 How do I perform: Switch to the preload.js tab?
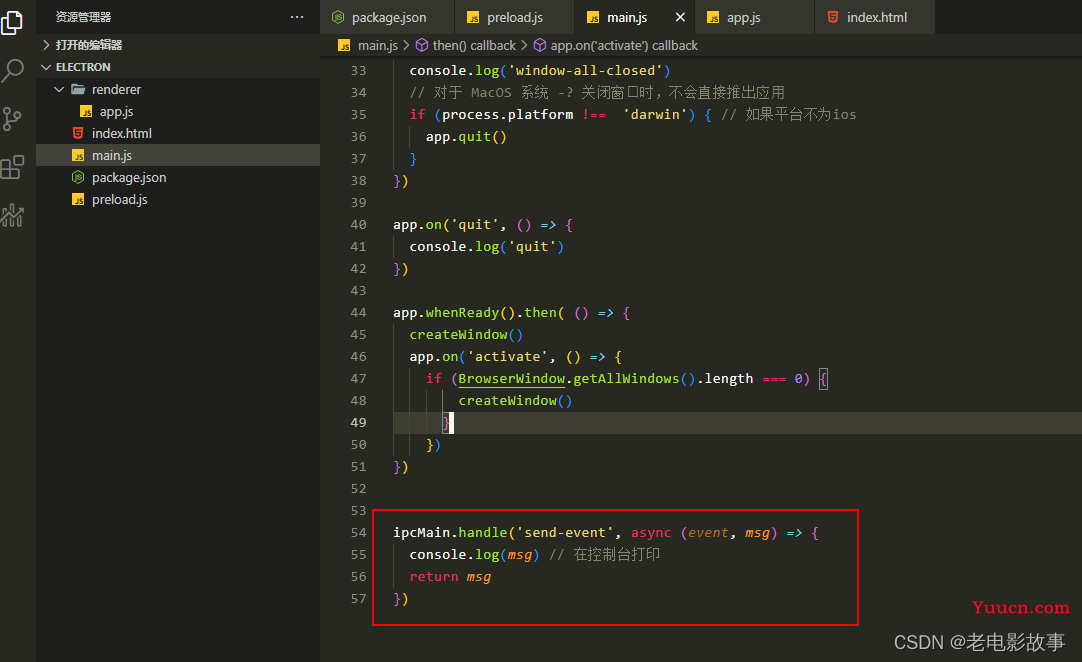click(514, 17)
